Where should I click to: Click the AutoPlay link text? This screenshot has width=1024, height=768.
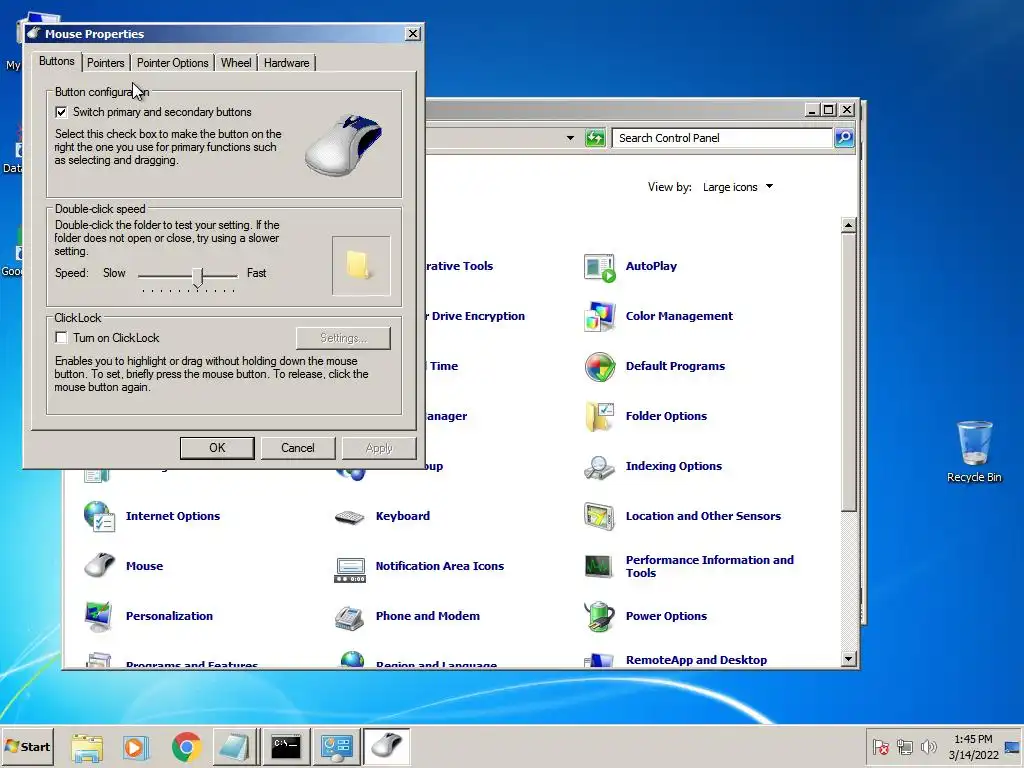click(x=651, y=266)
